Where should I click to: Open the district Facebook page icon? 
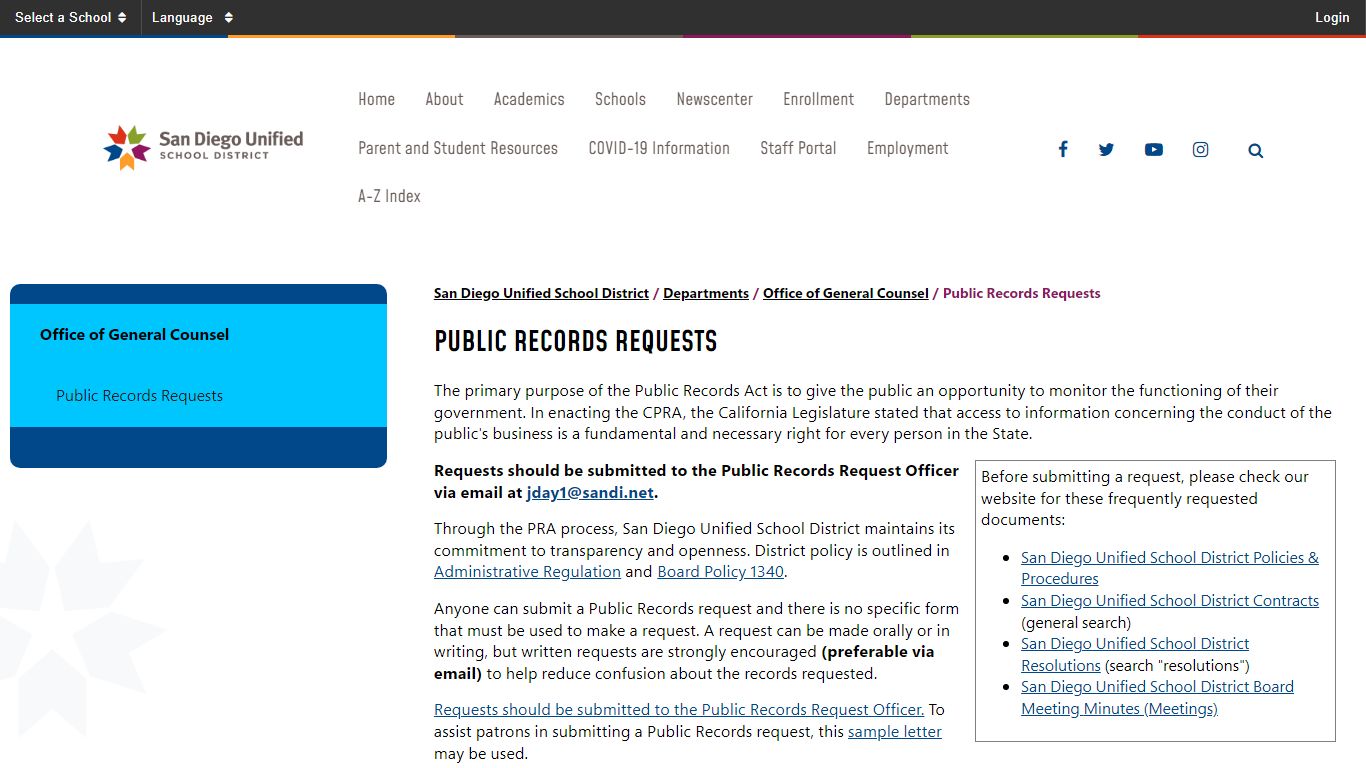tap(1063, 150)
